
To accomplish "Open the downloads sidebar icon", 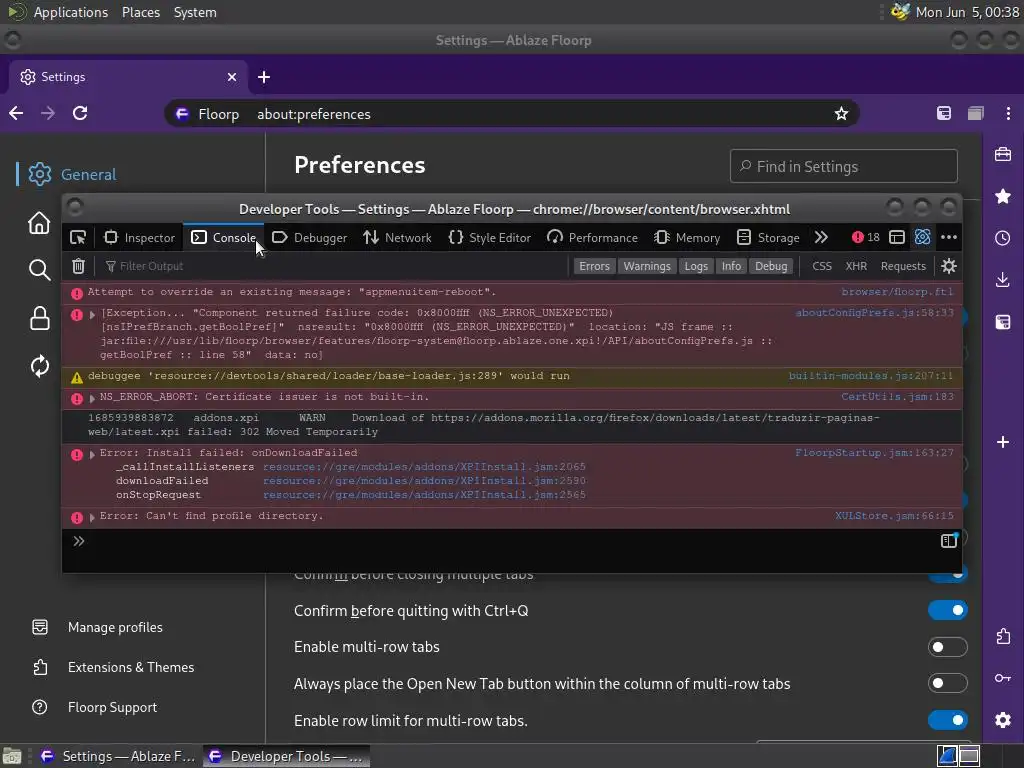I will pos(1003,280).
